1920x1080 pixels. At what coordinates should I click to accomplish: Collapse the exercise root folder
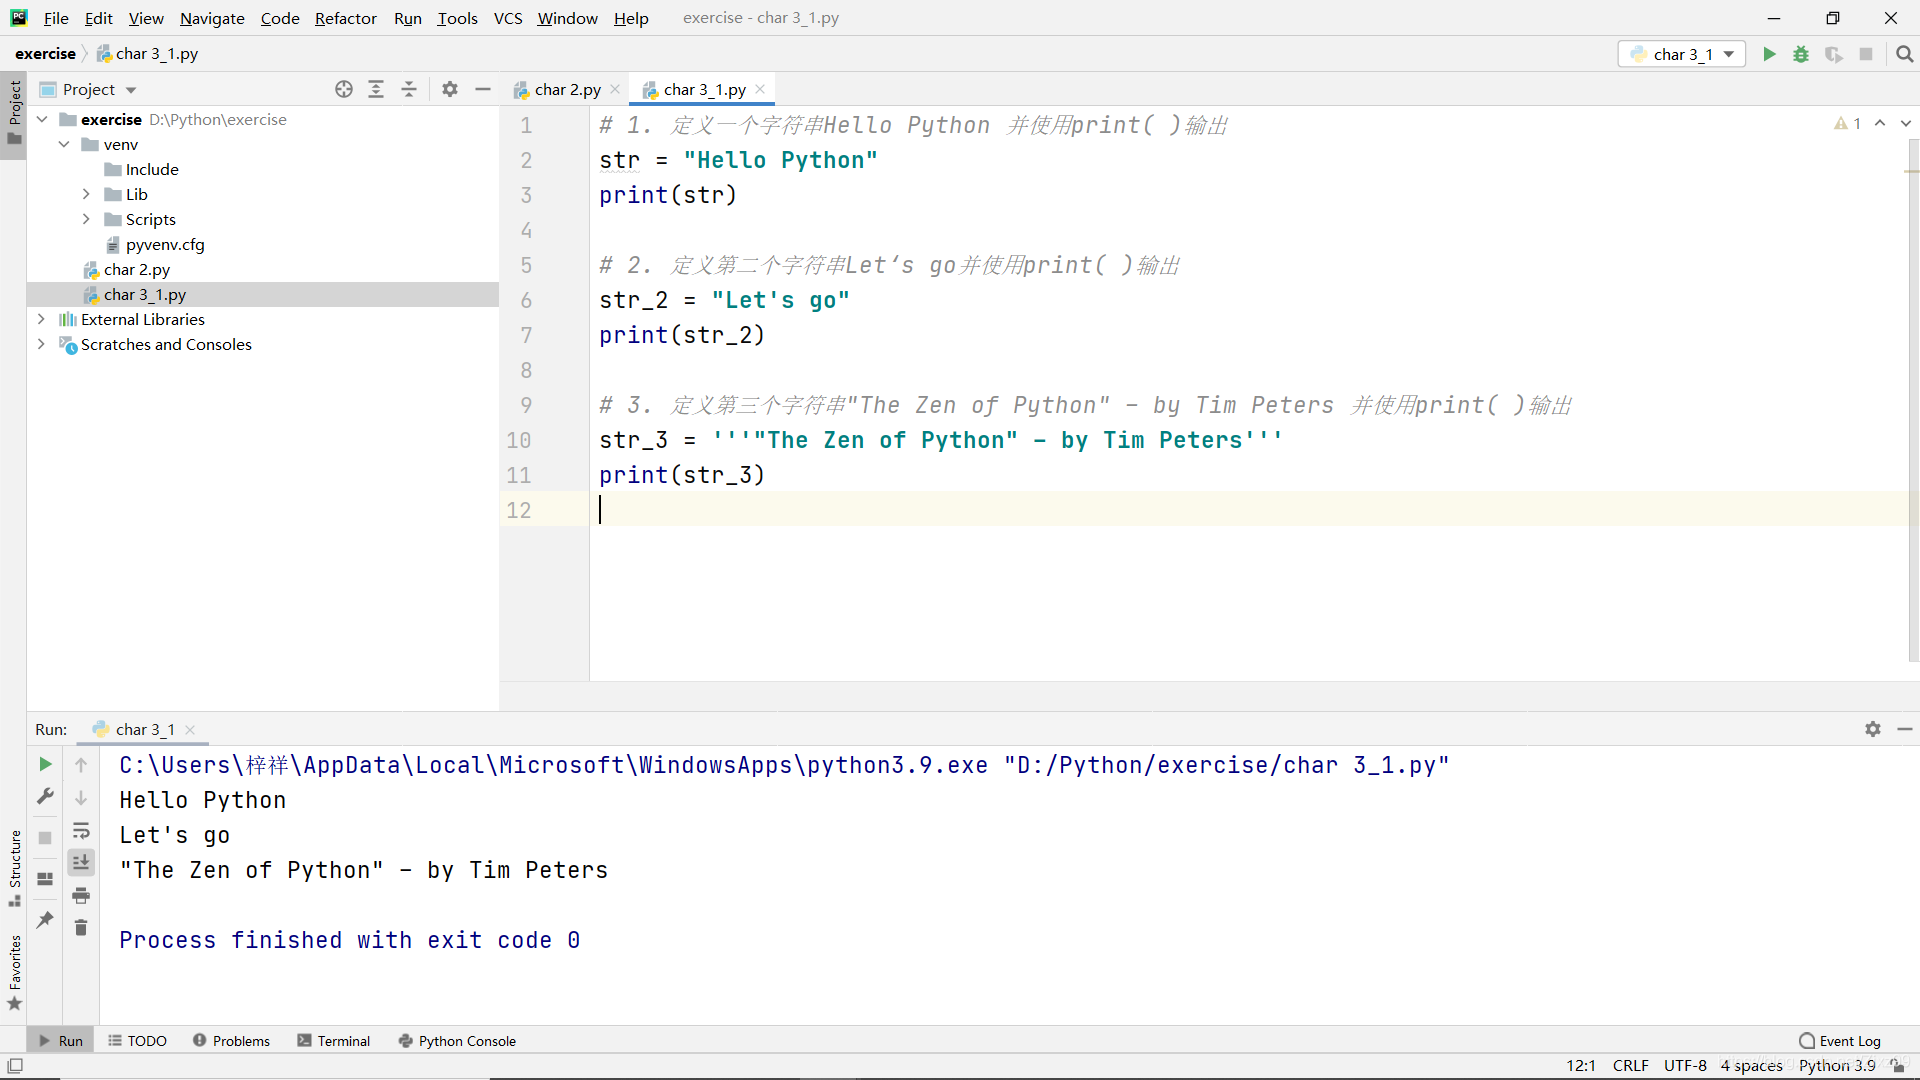click(42, 119)
